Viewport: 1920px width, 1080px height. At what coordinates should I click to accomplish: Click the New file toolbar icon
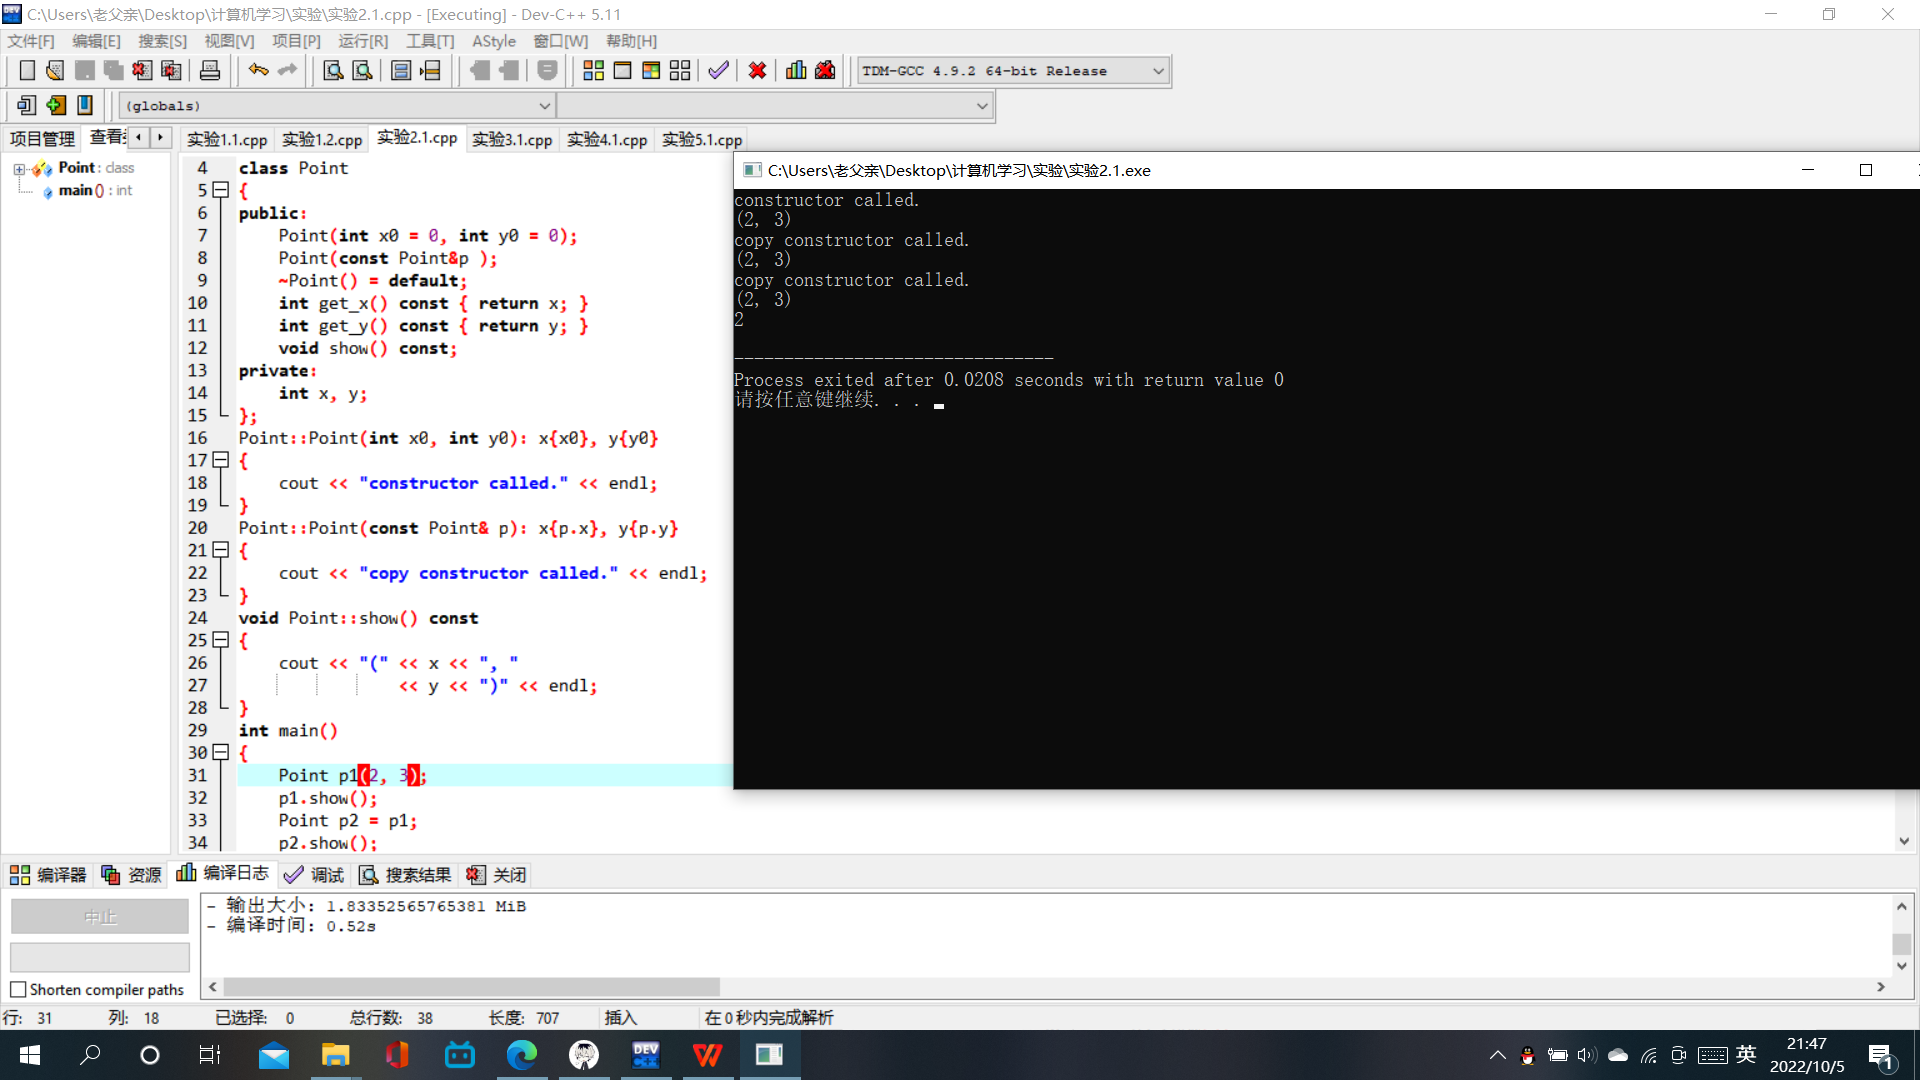[x=27, y=71]
